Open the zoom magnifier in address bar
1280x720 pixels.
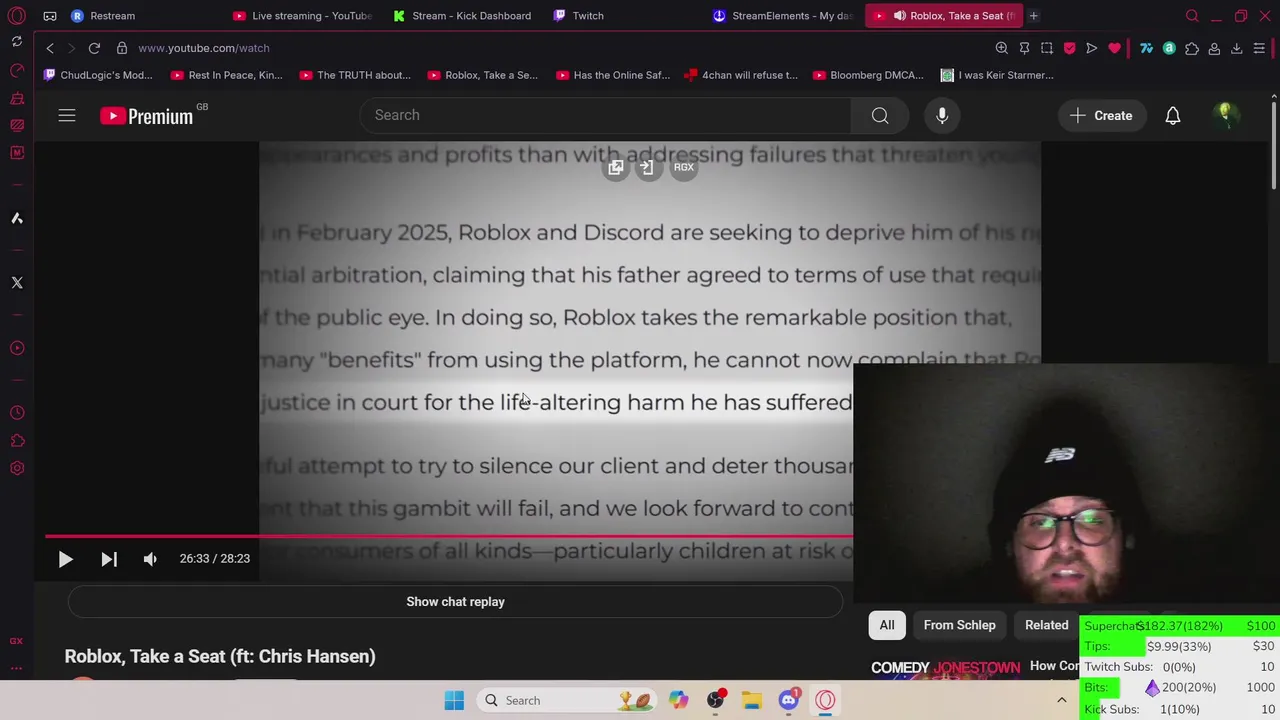[1001, 48]
